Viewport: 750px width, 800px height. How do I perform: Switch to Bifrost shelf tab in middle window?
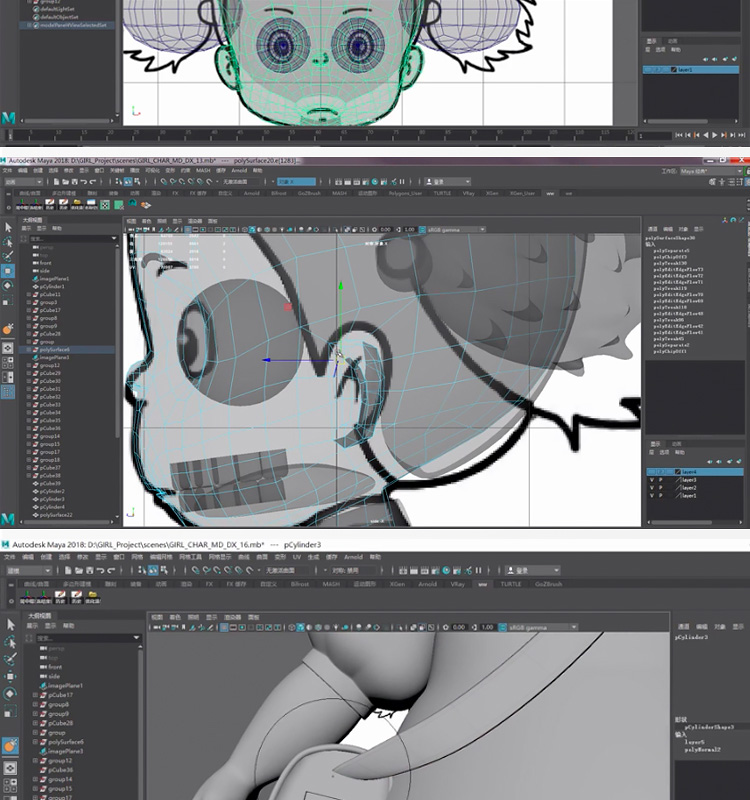(279, 193)
